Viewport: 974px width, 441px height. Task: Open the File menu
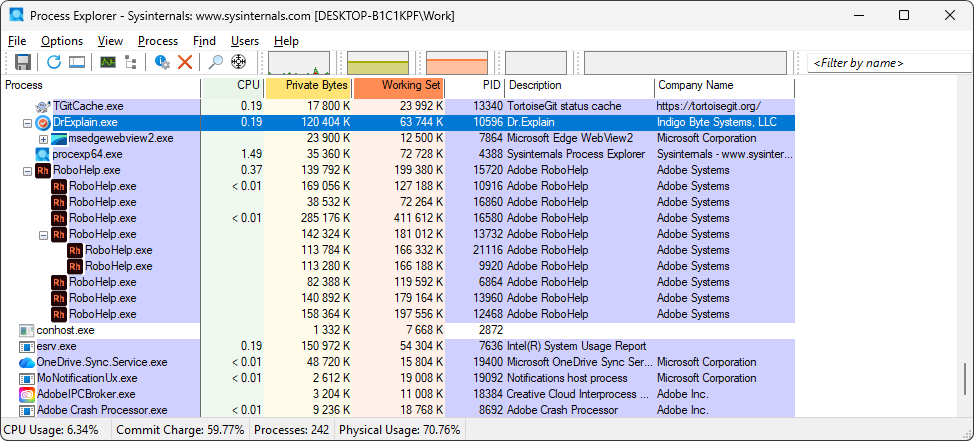click(x=17, y=41)
